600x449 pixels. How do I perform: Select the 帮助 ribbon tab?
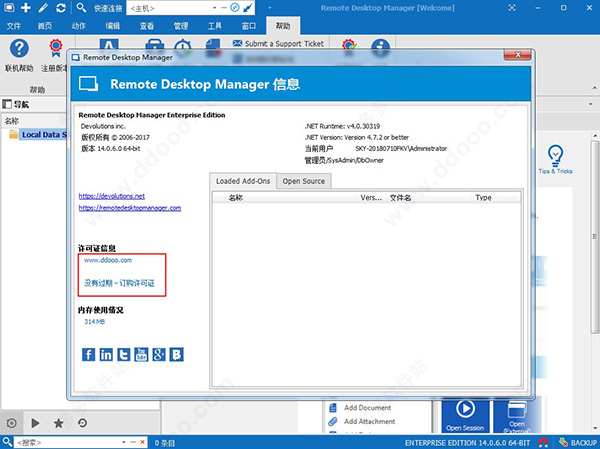coord(283,26)
